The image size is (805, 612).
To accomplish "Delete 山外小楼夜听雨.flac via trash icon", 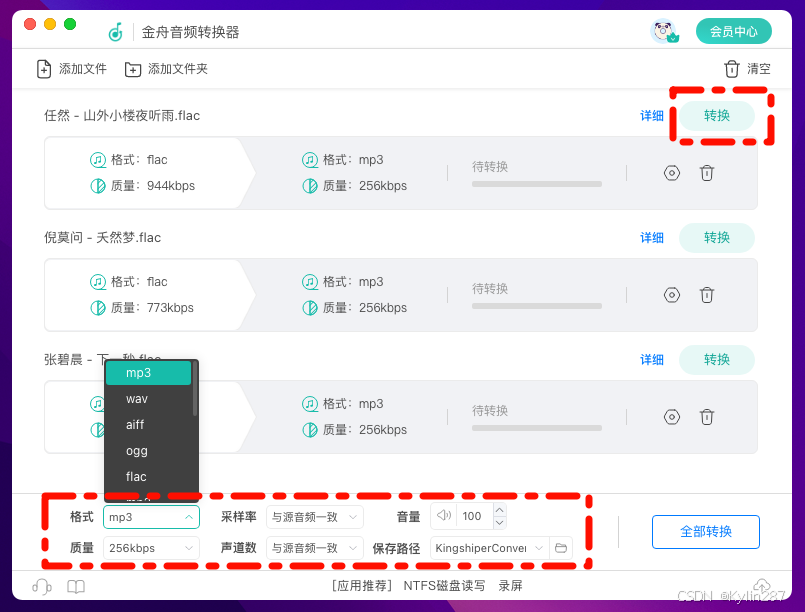I will click(x=707, y=173).
